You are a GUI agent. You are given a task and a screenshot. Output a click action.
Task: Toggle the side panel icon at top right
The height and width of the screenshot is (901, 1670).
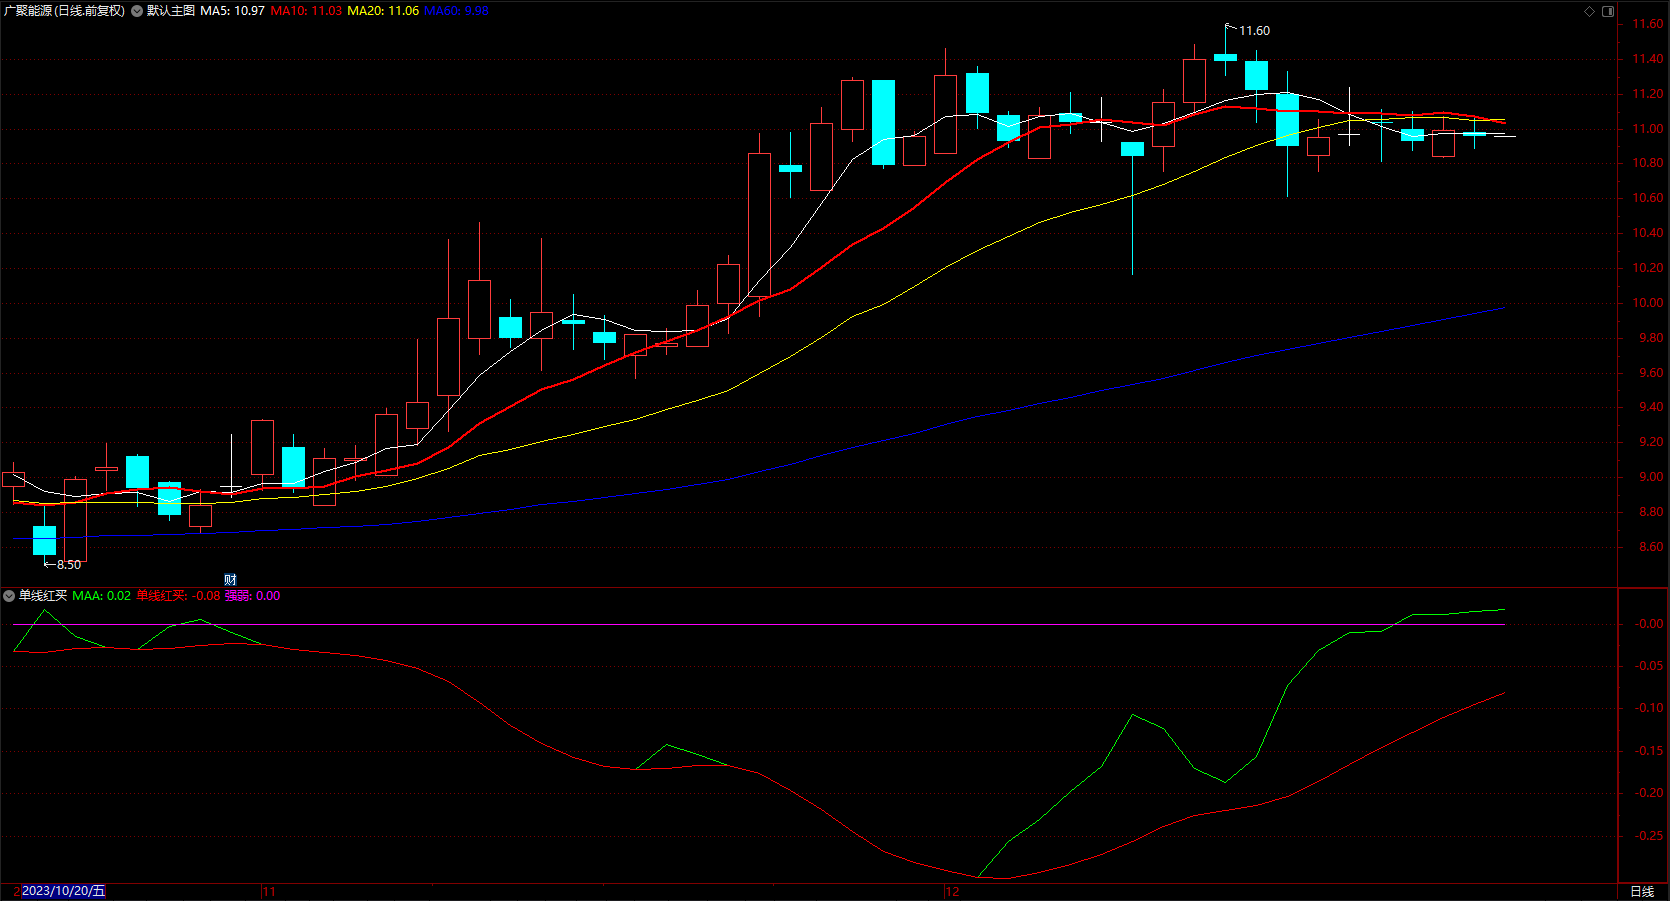coord(1608,11)
